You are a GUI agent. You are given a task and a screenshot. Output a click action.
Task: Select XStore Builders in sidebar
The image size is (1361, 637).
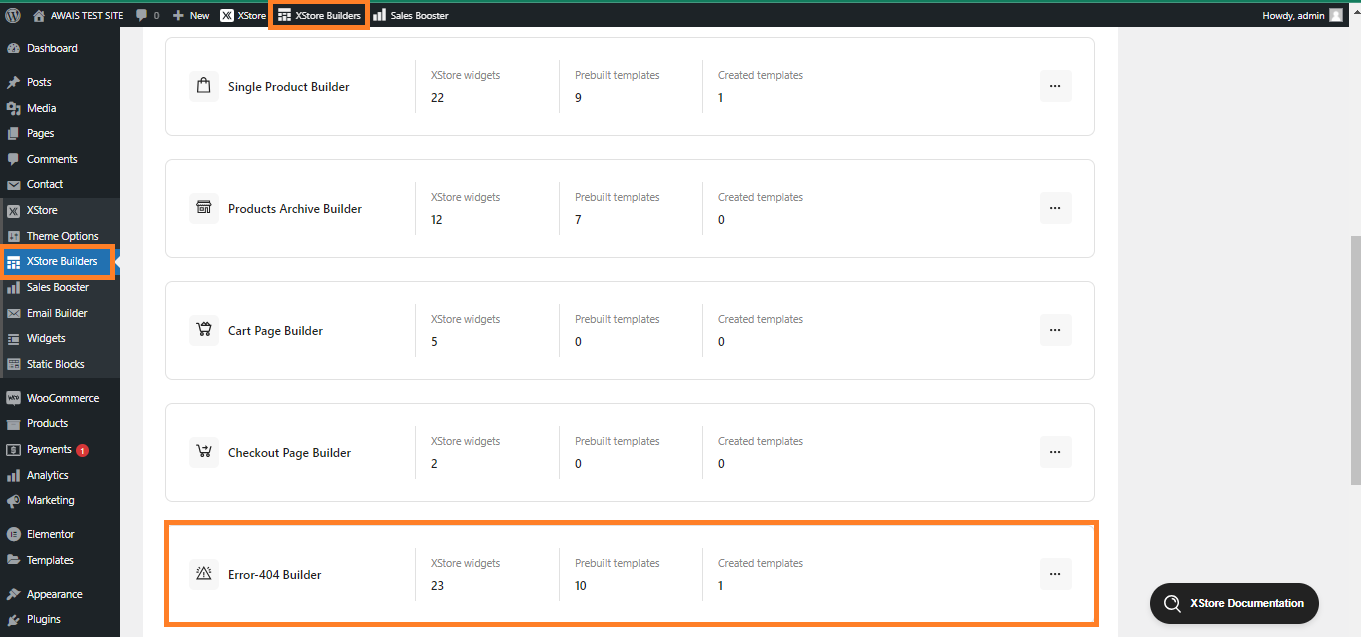click(x=58, y=262)
